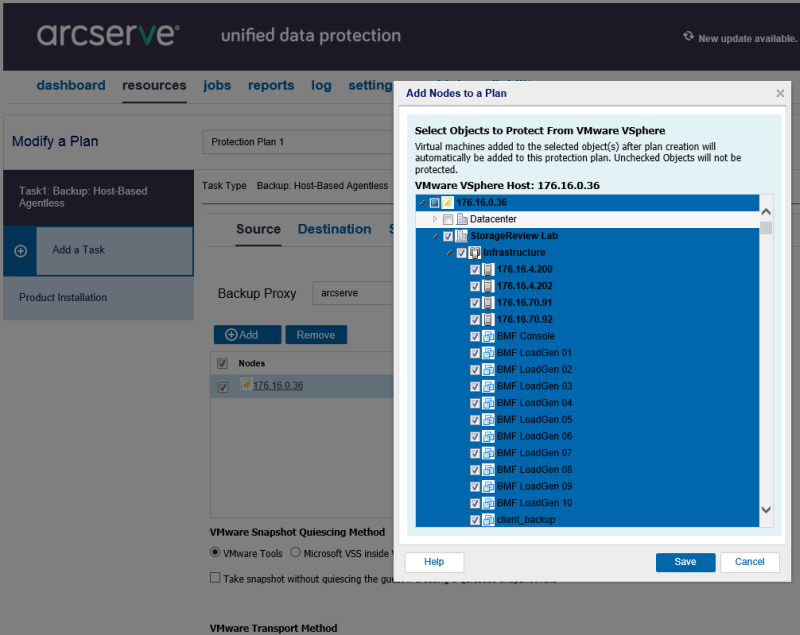This screenshot has width=800, height=635.
Task: Click the Save button in dialog
Action: pos(685,562)
